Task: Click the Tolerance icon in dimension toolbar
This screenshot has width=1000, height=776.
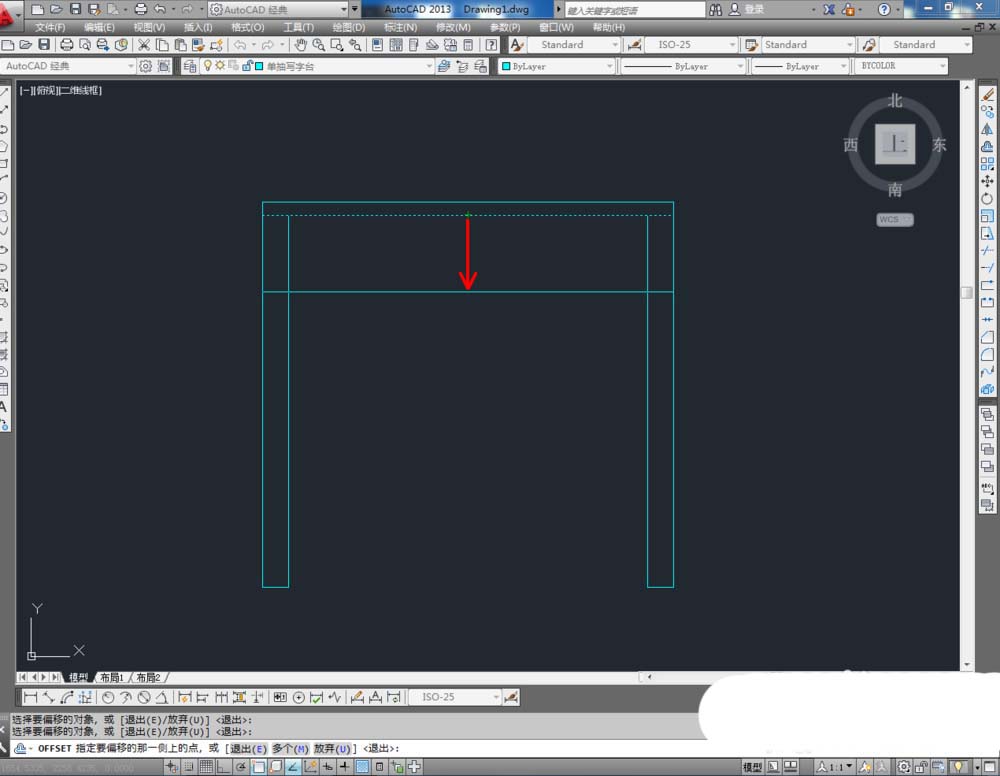Action: point(280,697)
